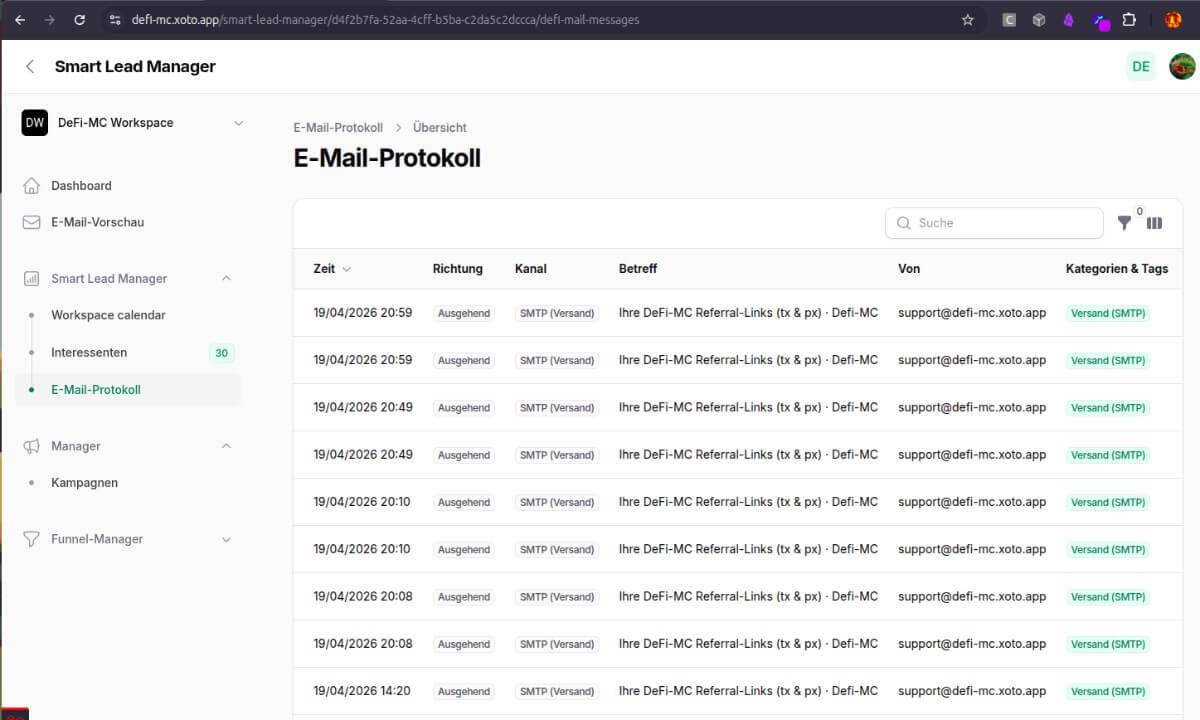
Task: Click the sender email in the 14:20 row
Action: click(x=972, y=691)
